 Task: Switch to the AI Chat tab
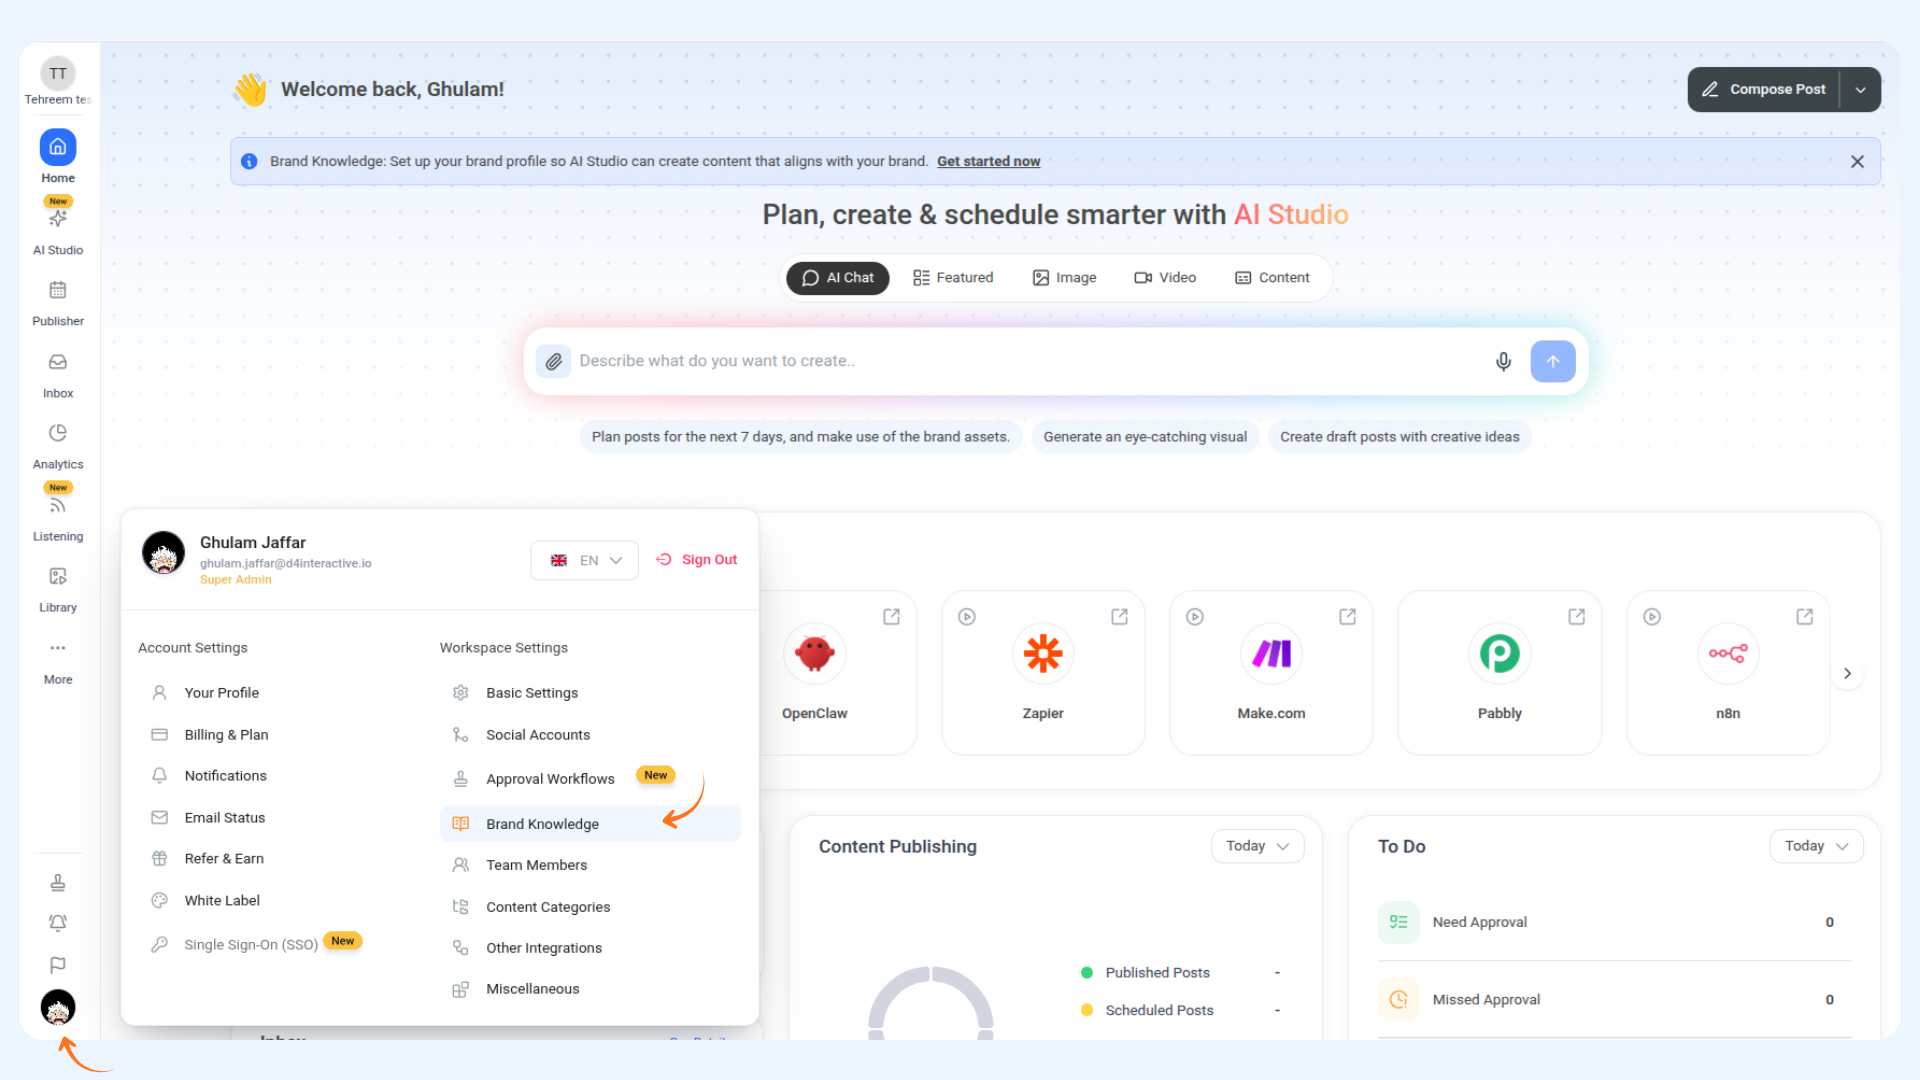pos(838,278)
